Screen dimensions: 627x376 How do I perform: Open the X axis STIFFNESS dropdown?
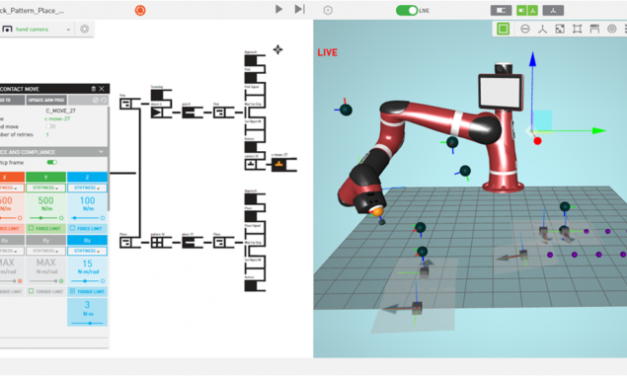pos(12,188)
